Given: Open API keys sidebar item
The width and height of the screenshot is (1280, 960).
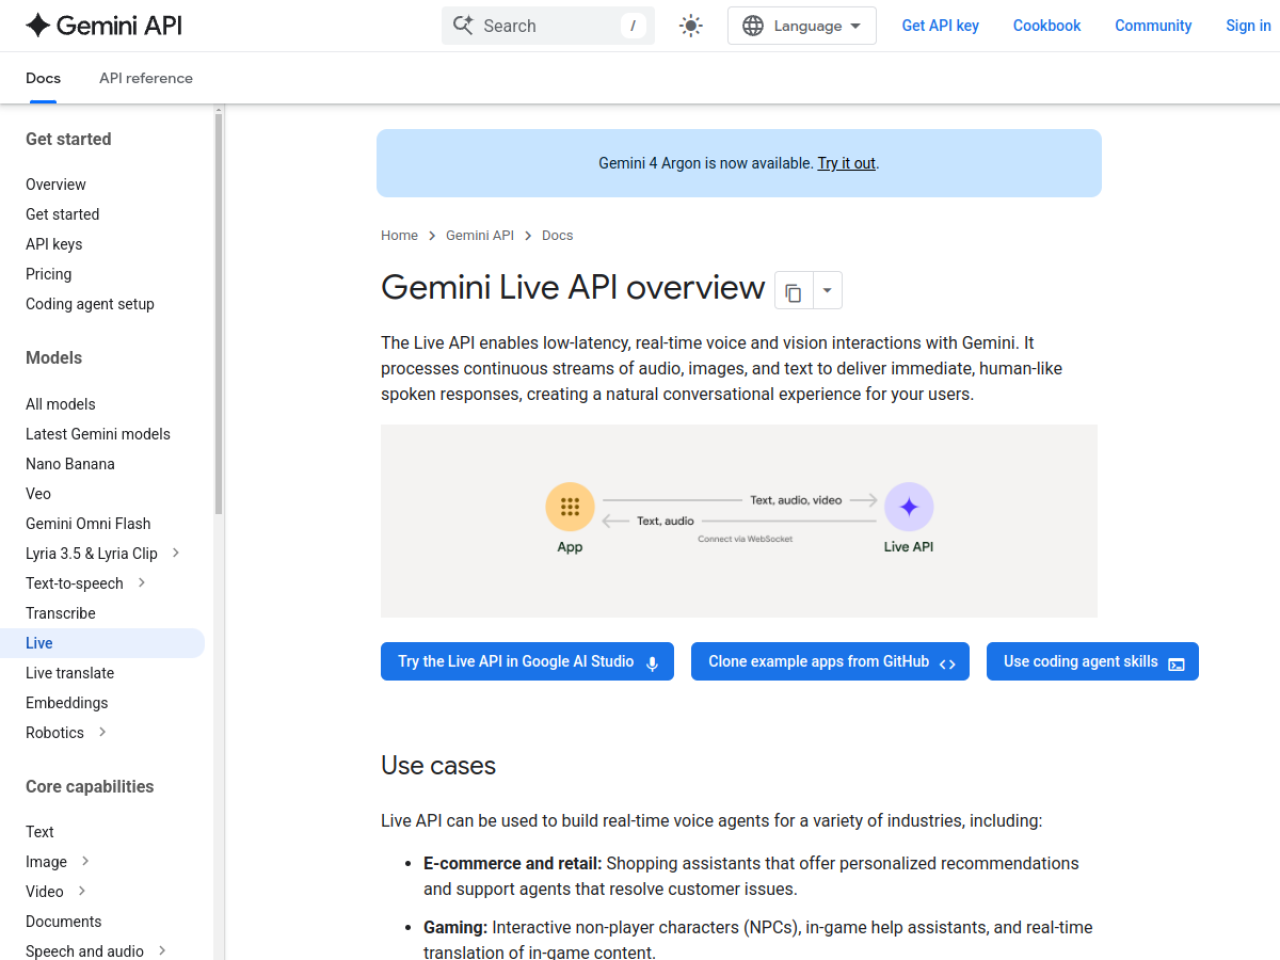Looking at the screenshot, I should pyautogui.click(x=54, y=244).
